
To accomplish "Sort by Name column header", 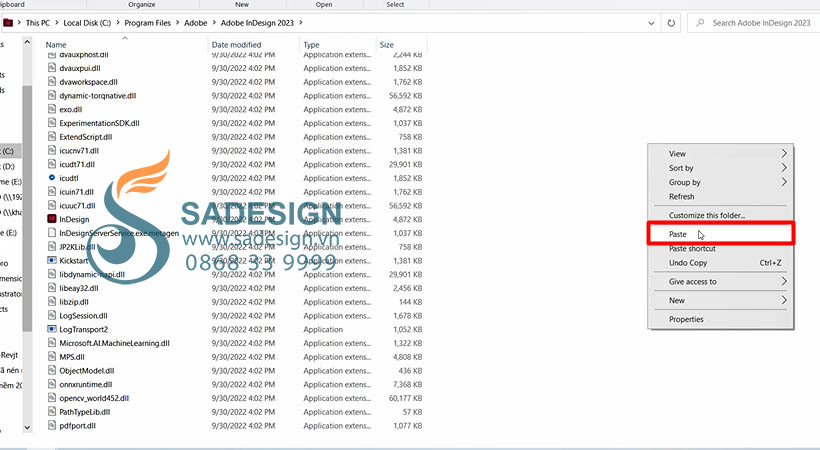I will [x=56, y=45].
